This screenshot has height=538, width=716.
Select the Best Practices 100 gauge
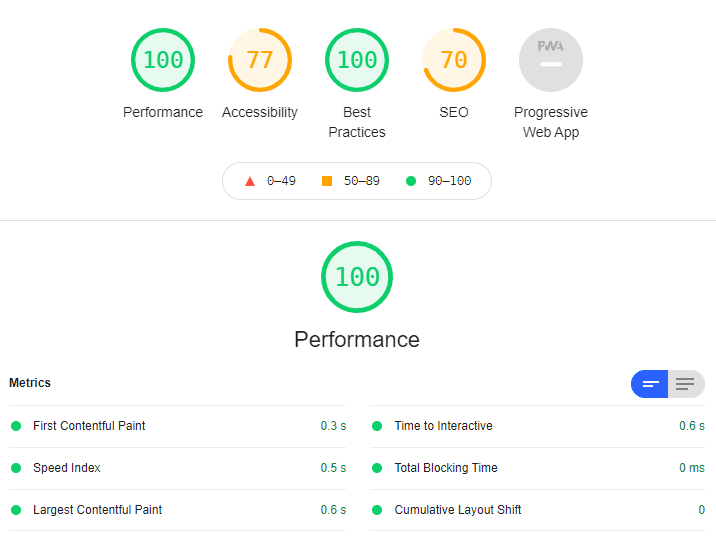point(357,60)
